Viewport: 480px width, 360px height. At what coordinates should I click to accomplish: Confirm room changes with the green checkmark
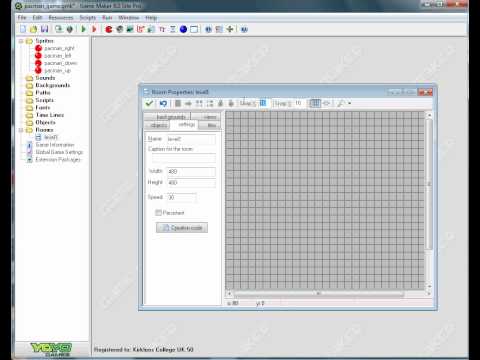point(149,103)
